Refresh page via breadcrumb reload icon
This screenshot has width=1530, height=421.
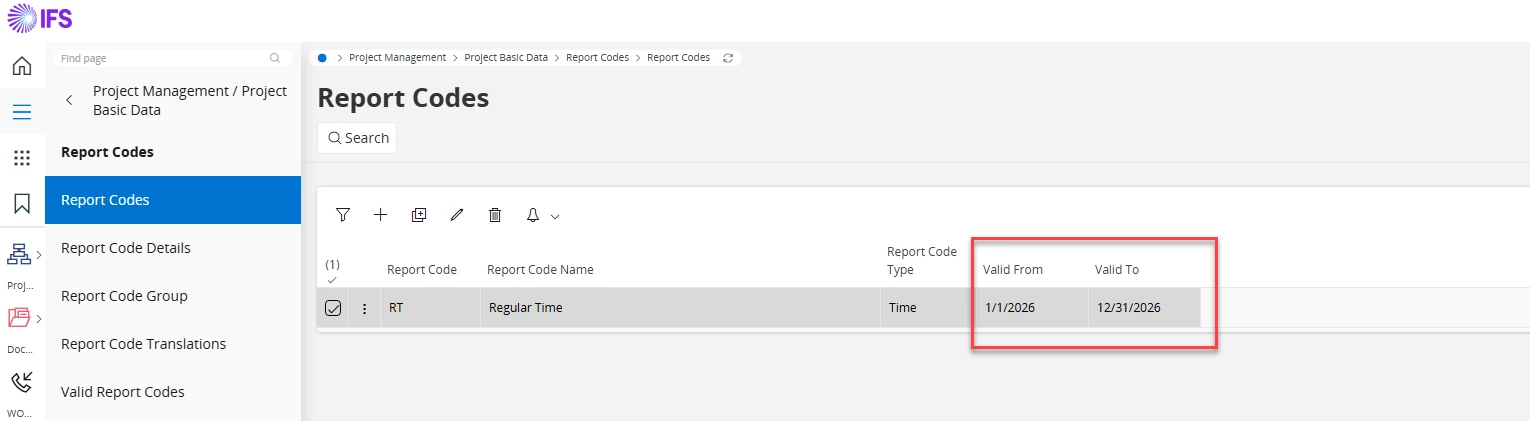(x=728, y=58)
